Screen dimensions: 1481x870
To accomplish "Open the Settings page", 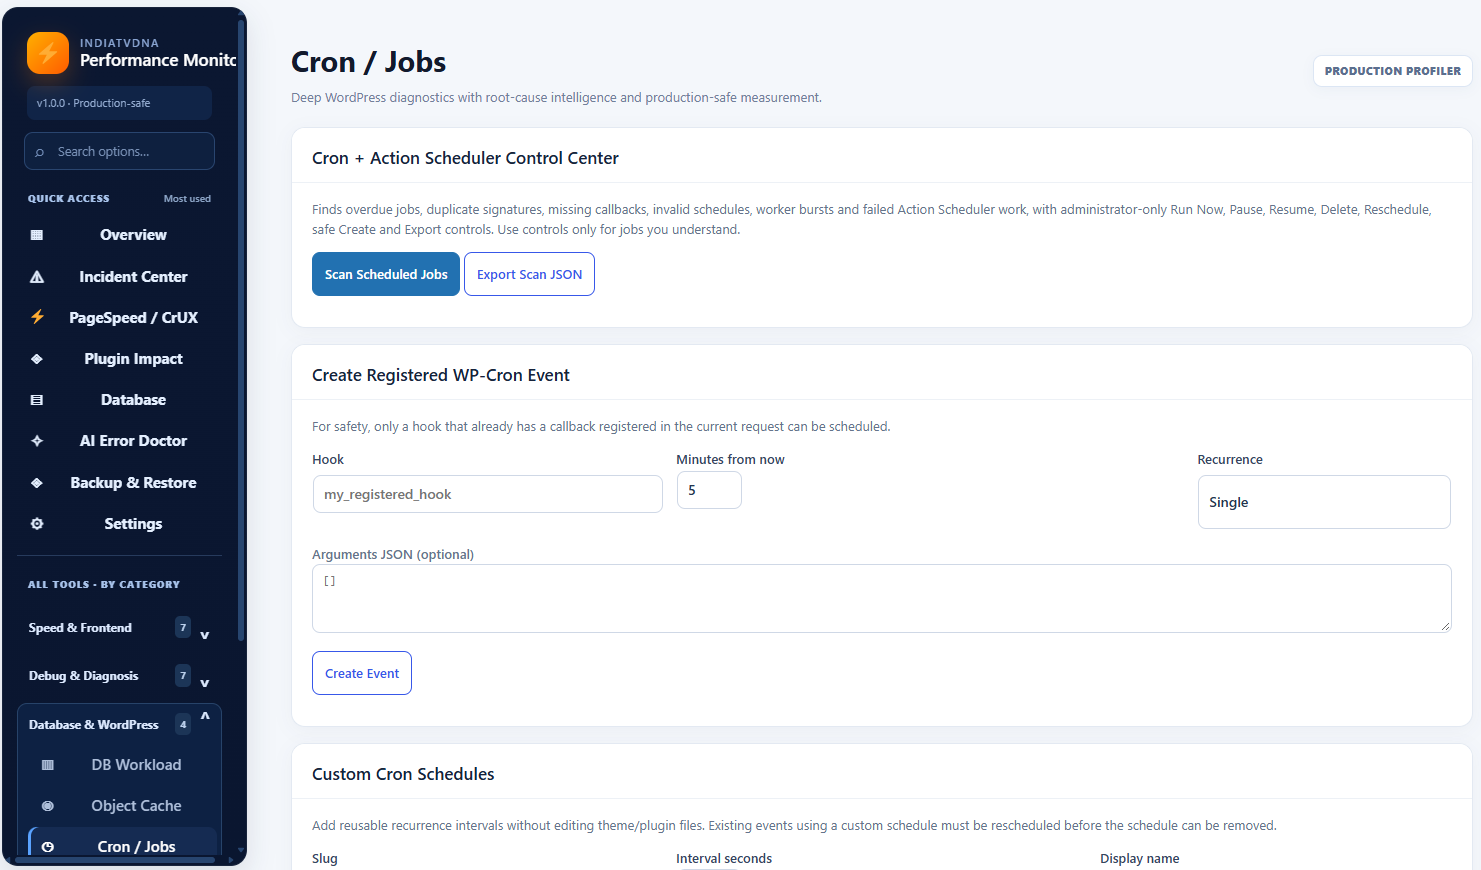I will tap(120, 524).
